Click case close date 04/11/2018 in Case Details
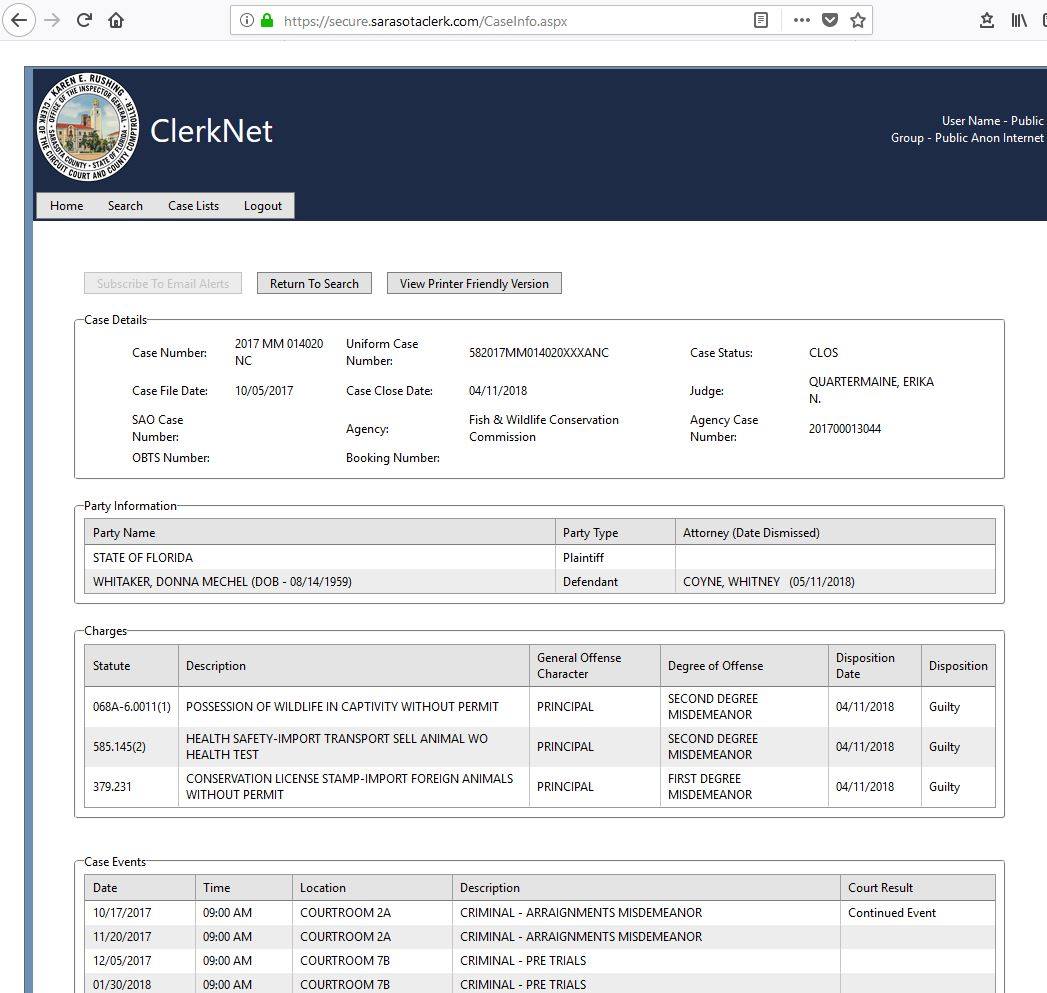The image size is (1047, 993). coord(498,391)
